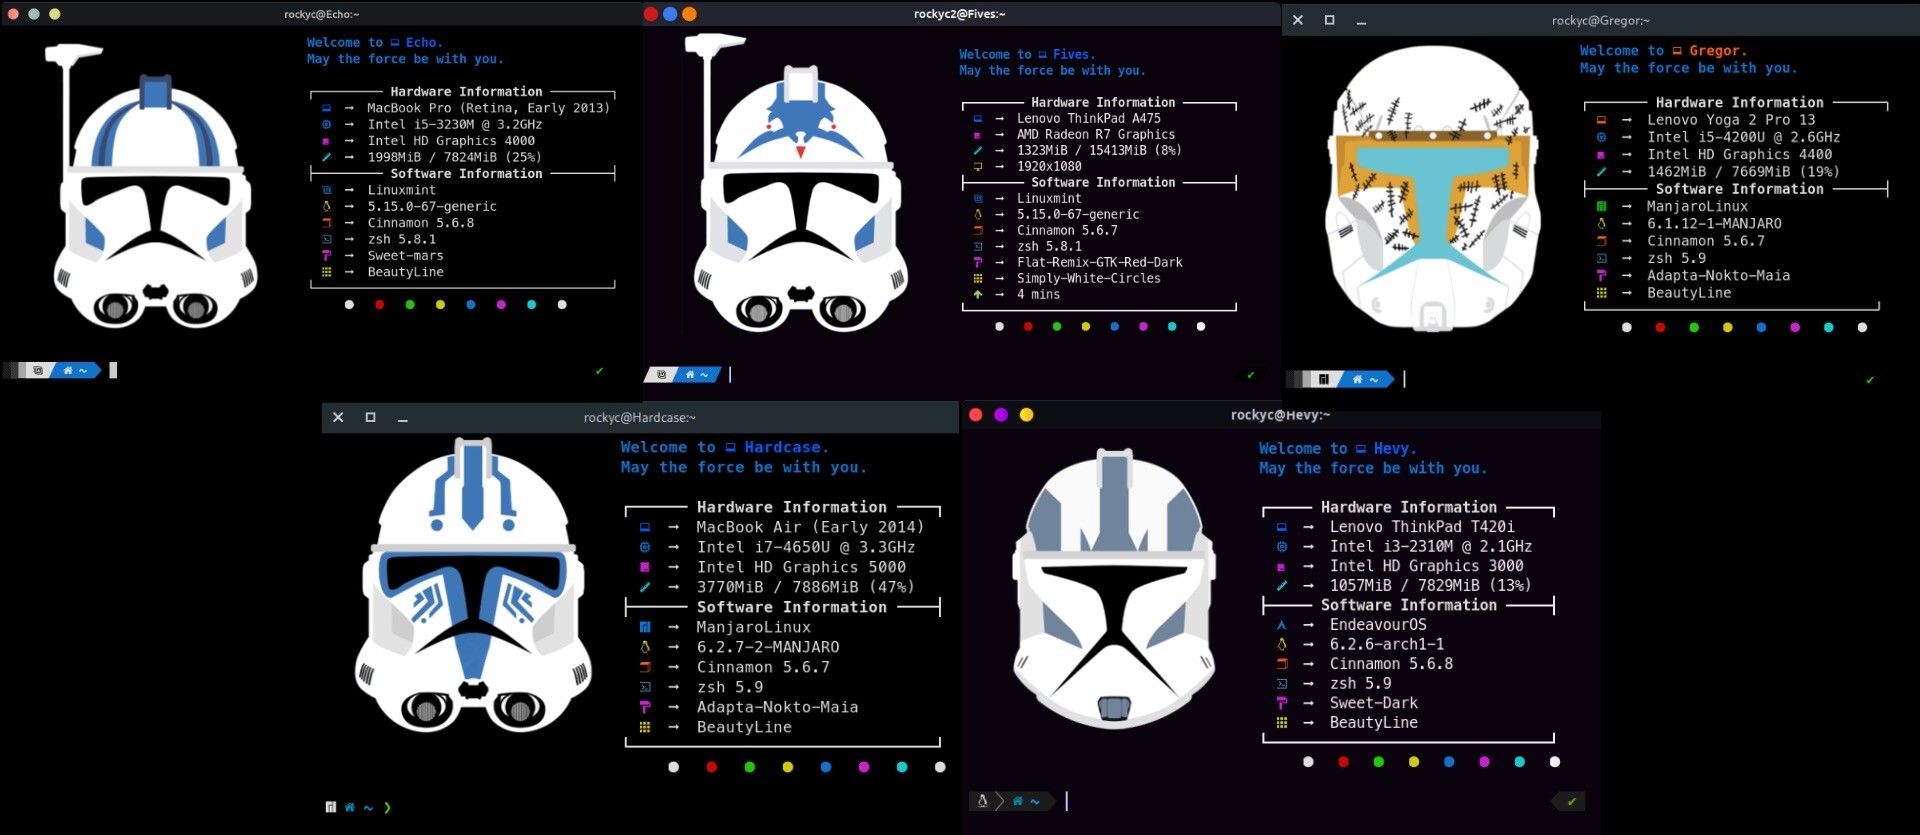Click the penguin icon in Hevy prompt
Screen dimensions: 1920x835
point(982,801)
